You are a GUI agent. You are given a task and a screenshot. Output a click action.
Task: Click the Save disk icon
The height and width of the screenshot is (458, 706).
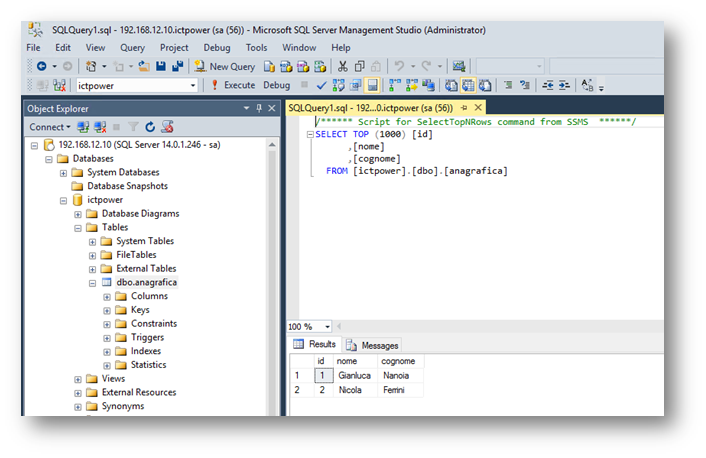(161, 67)
